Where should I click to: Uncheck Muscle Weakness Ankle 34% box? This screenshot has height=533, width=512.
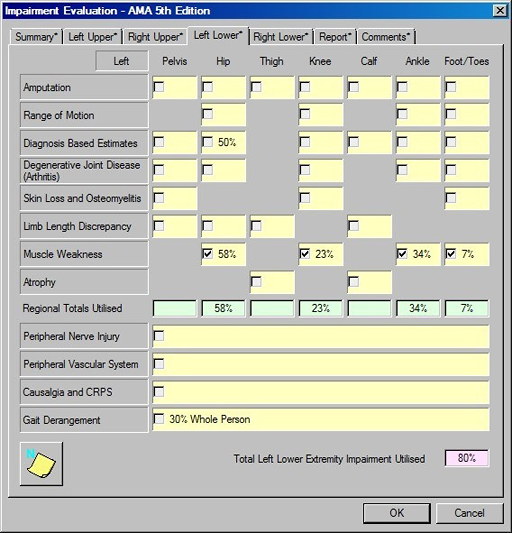(402, 254)
